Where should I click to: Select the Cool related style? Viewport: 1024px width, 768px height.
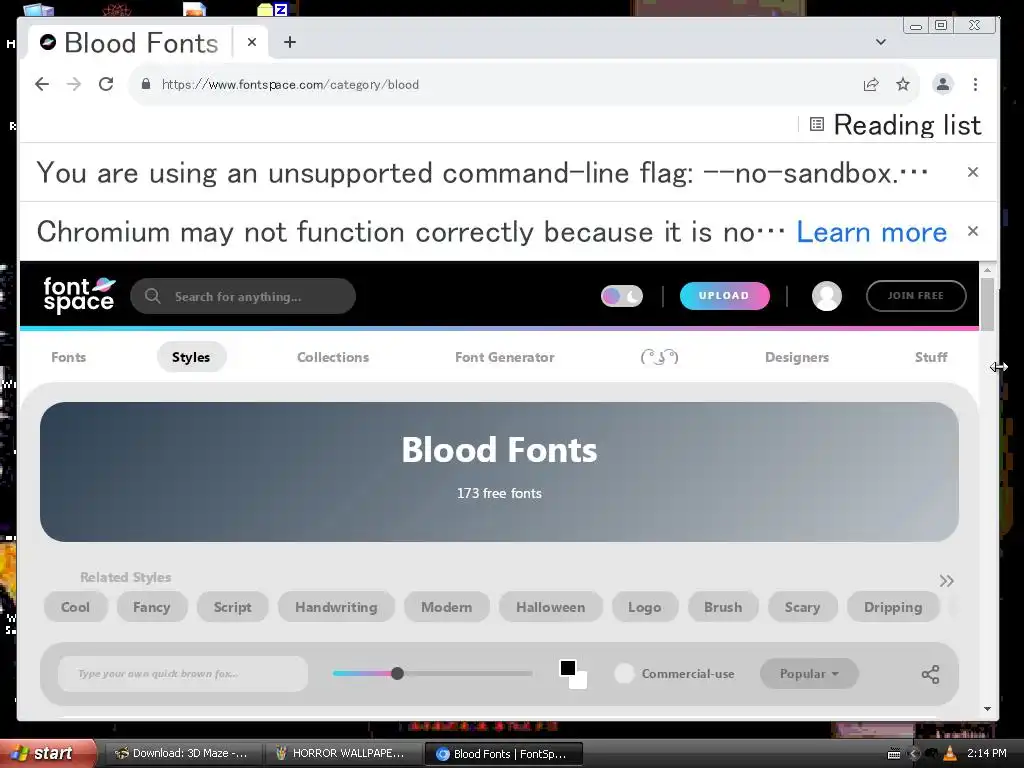tap(75, 607)
